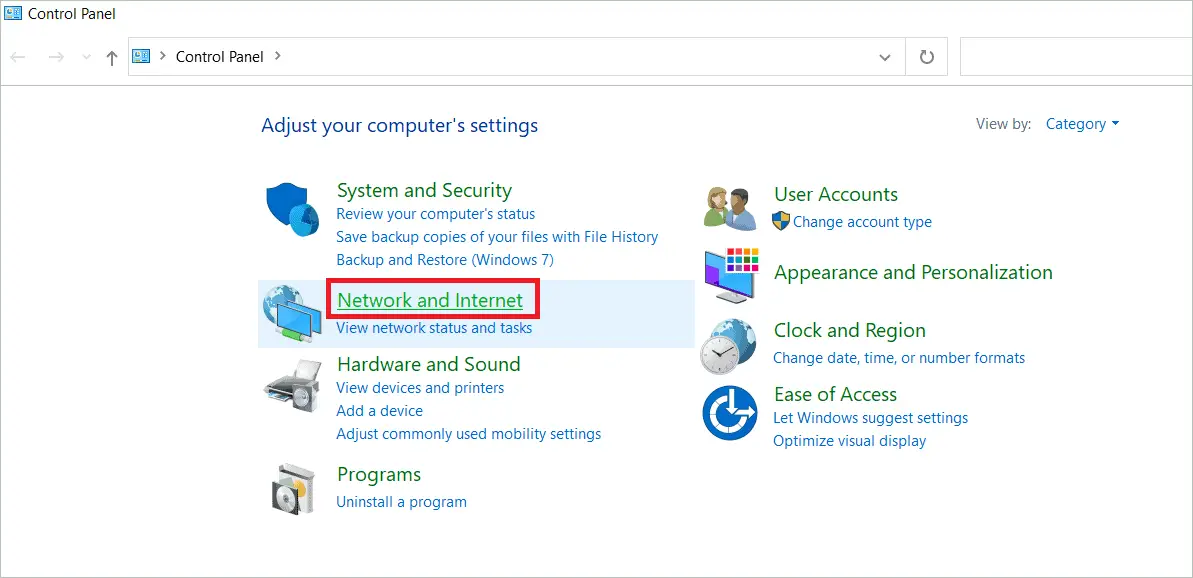Click the Clock and Region globe clock icon
The height and width of the screenshot is (578, 1193).
click(729, 346)
